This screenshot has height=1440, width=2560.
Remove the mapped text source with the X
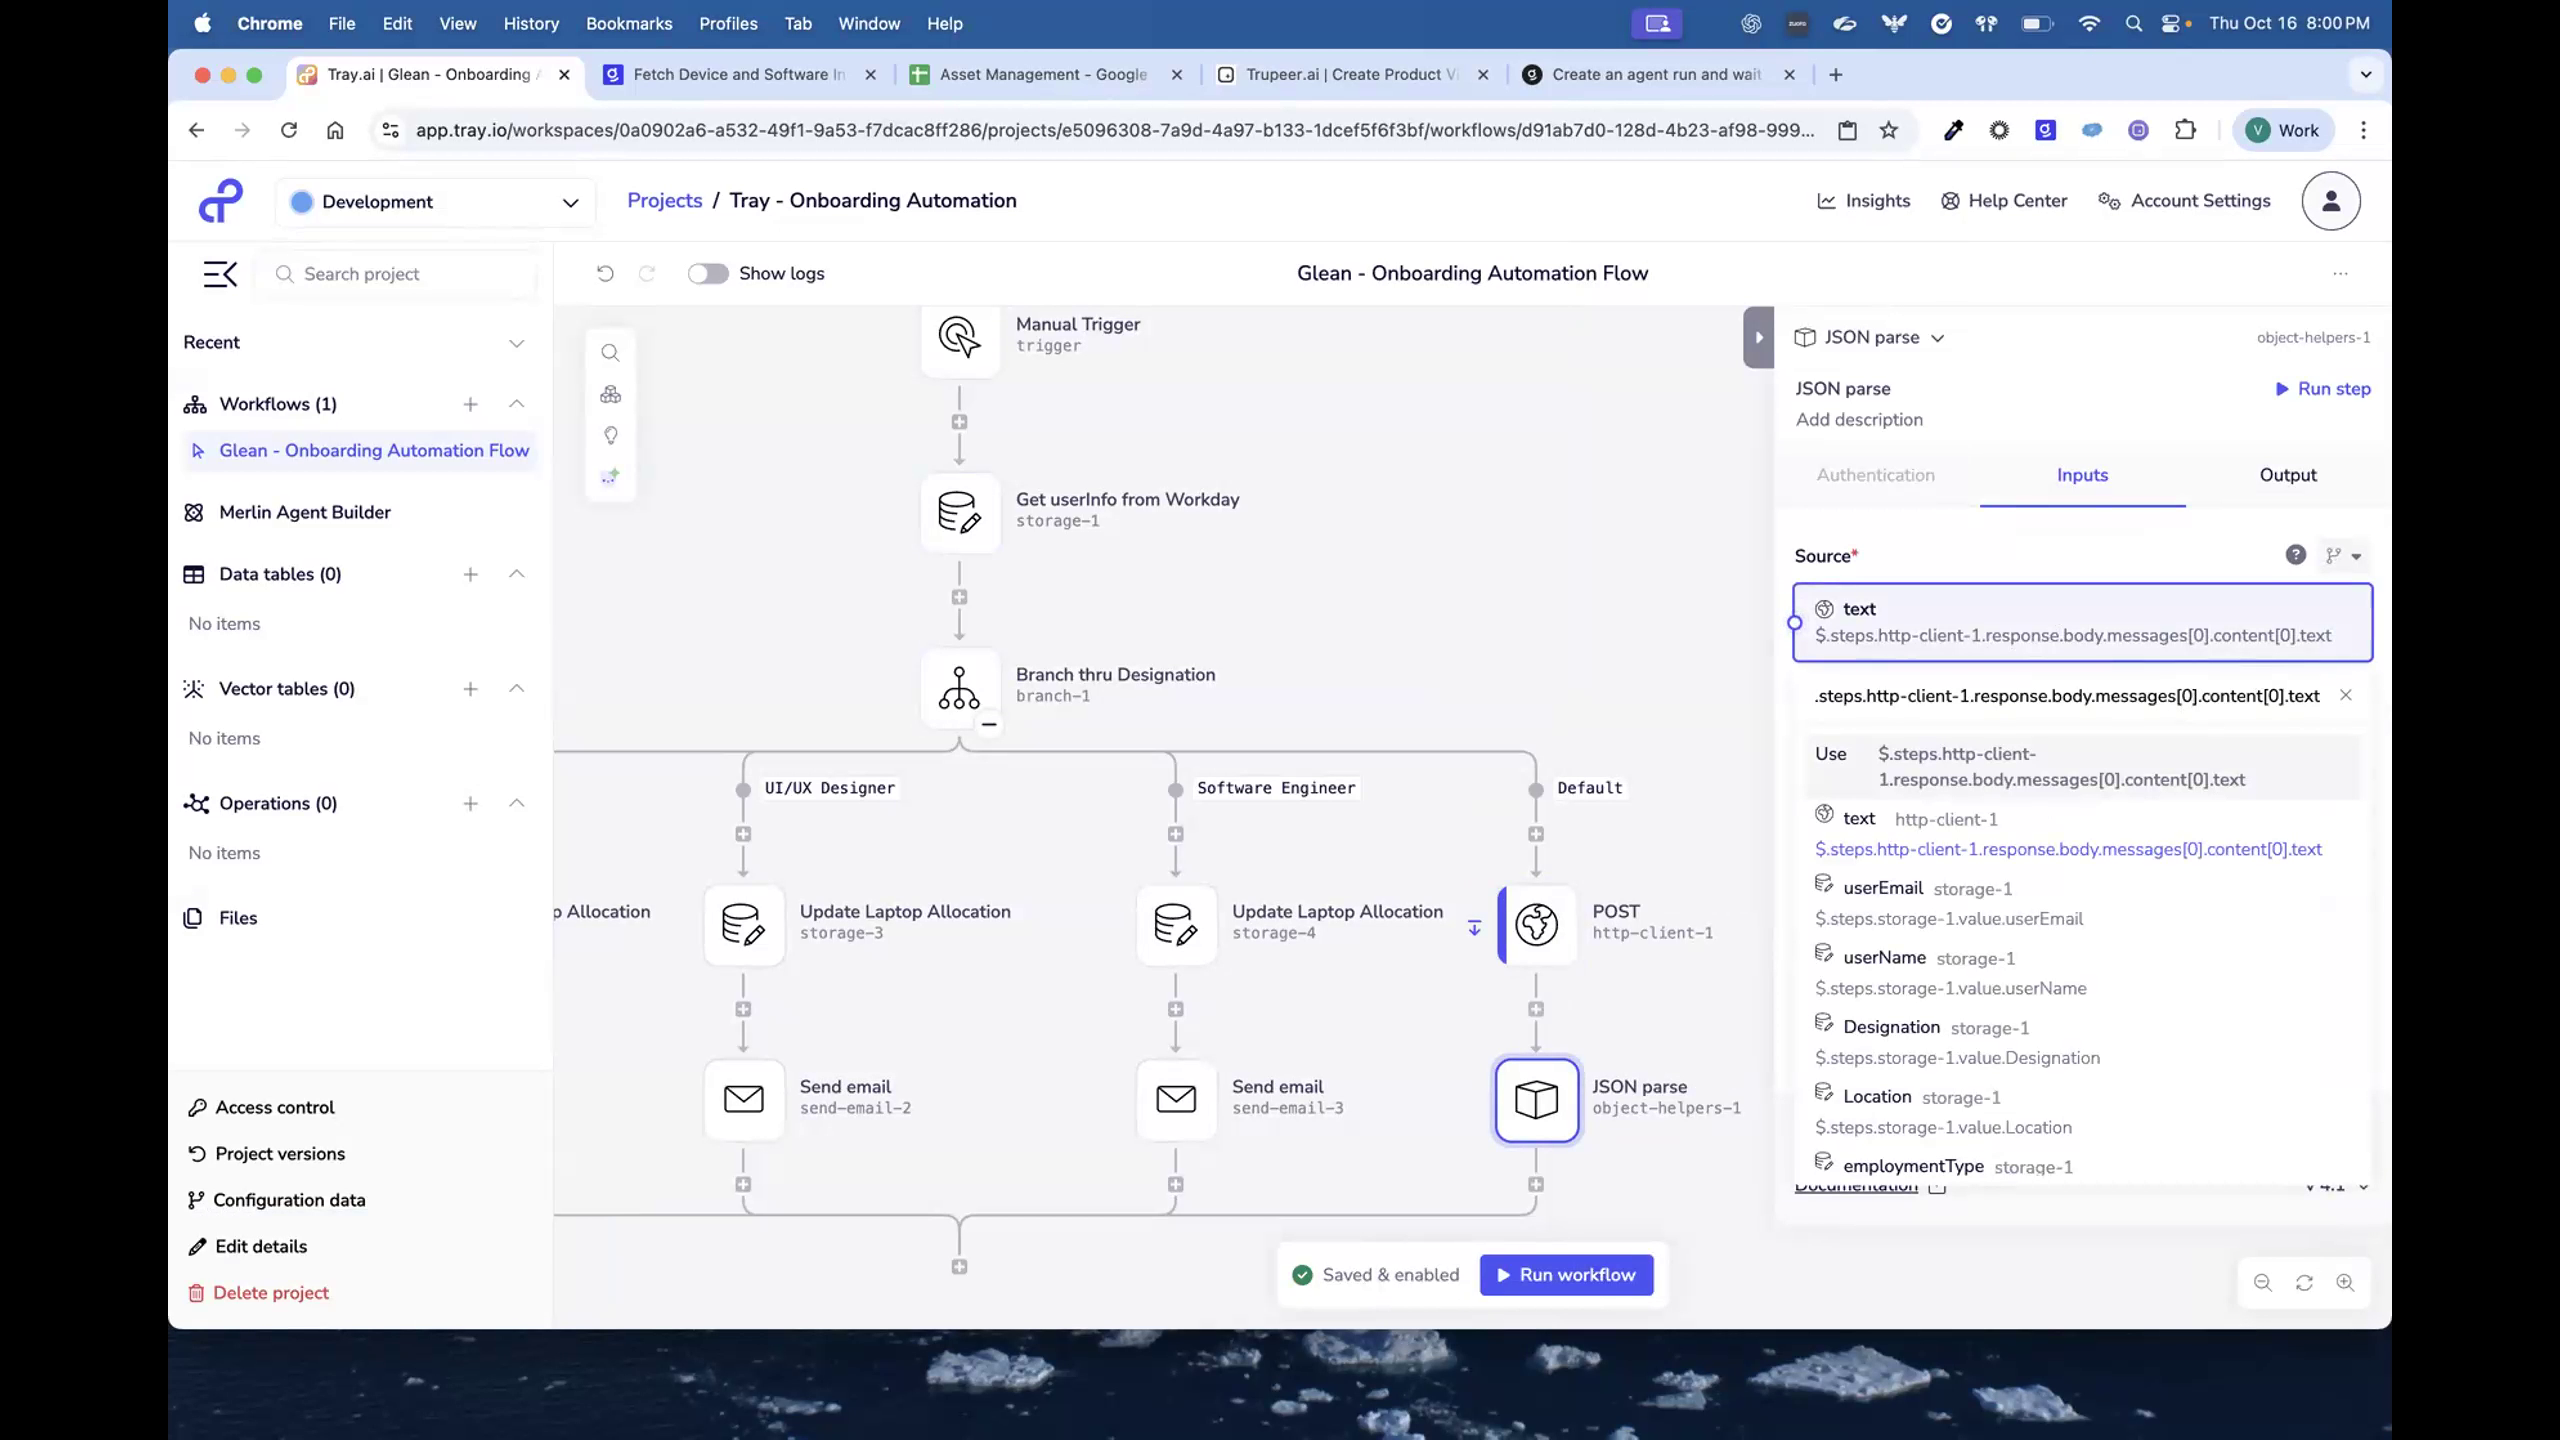pyautogui.click(x=2346, y=695)
